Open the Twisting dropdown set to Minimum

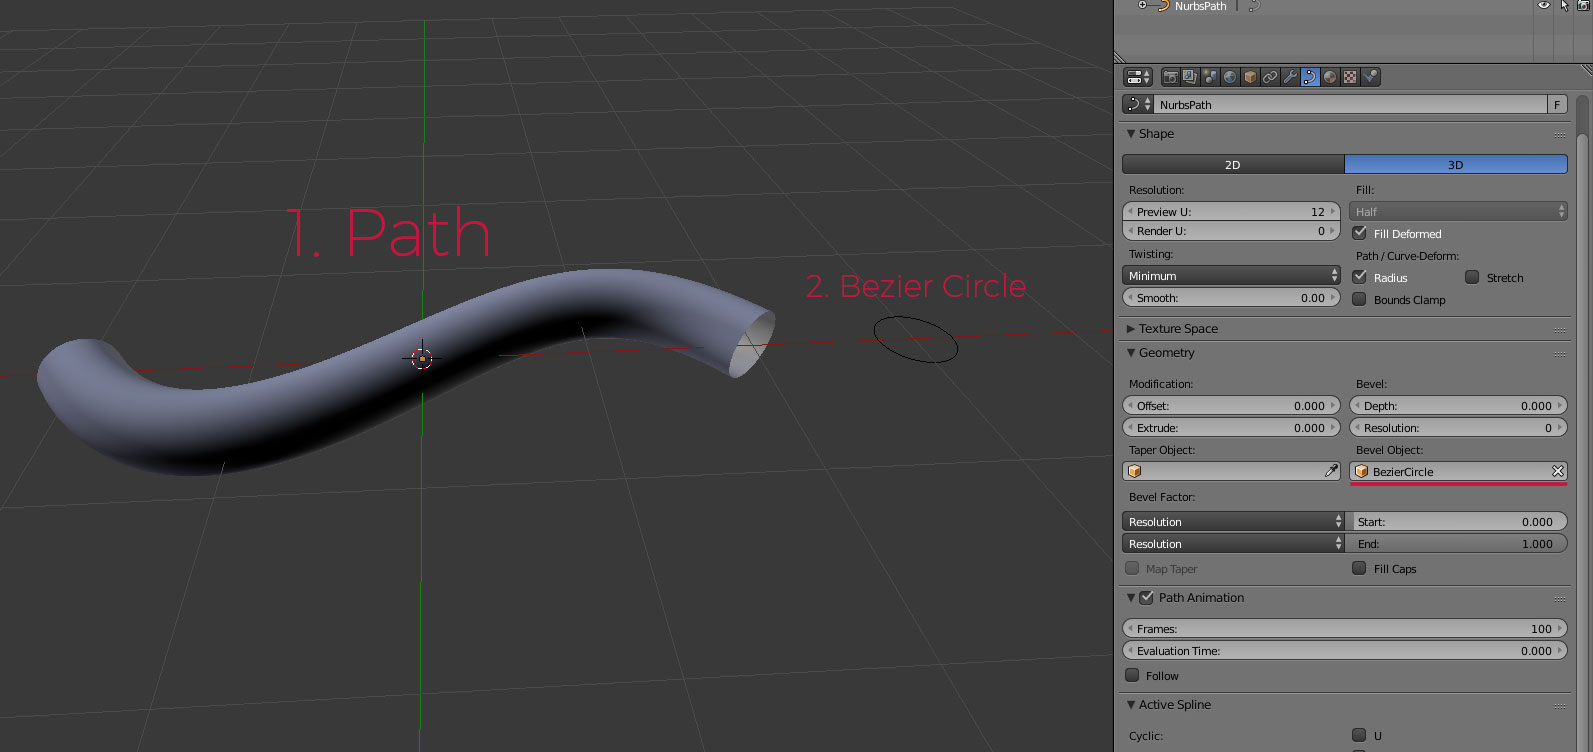(1232, 276)
